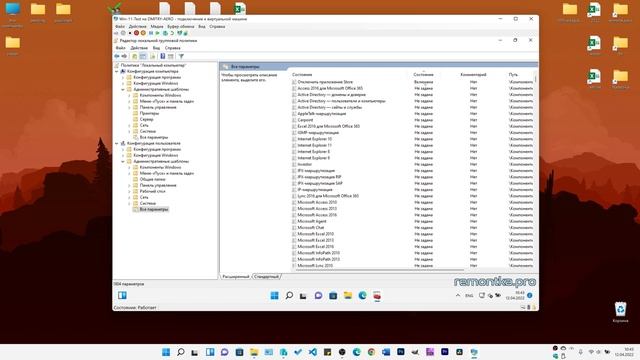Click the Search icon on VM taskbar
Image resolution: width=640 pixels, height=360 pixels.
(289, 296)
